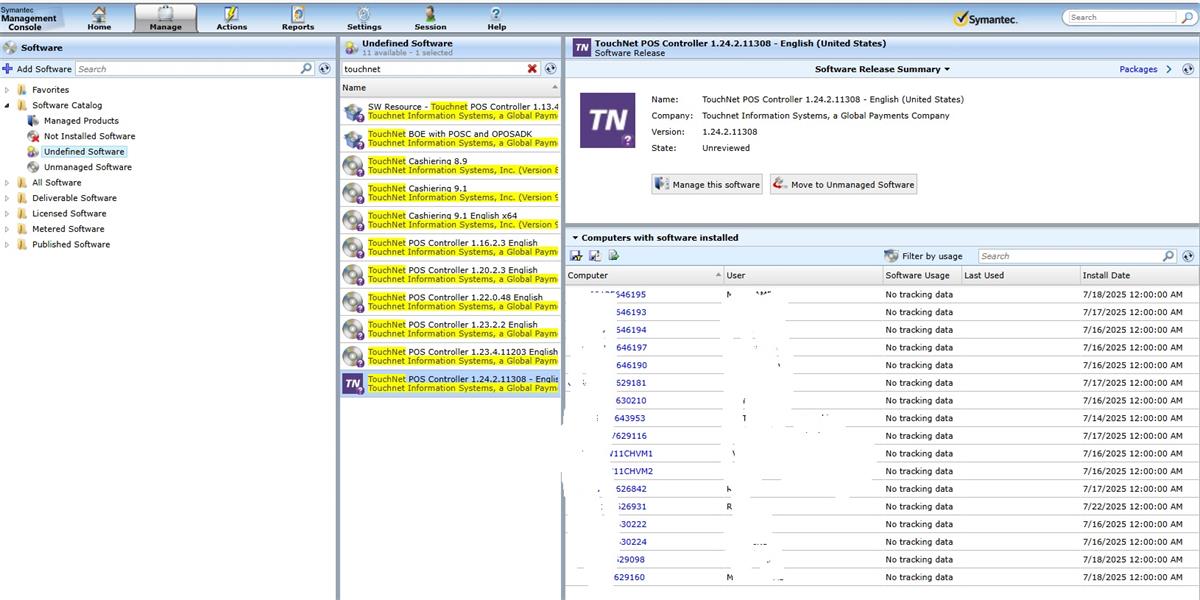The width and height of the screenshot is (1200, 600).
Task: Click disc icon for POS Controller 1.20.2.3
Action: click(353, 274)
